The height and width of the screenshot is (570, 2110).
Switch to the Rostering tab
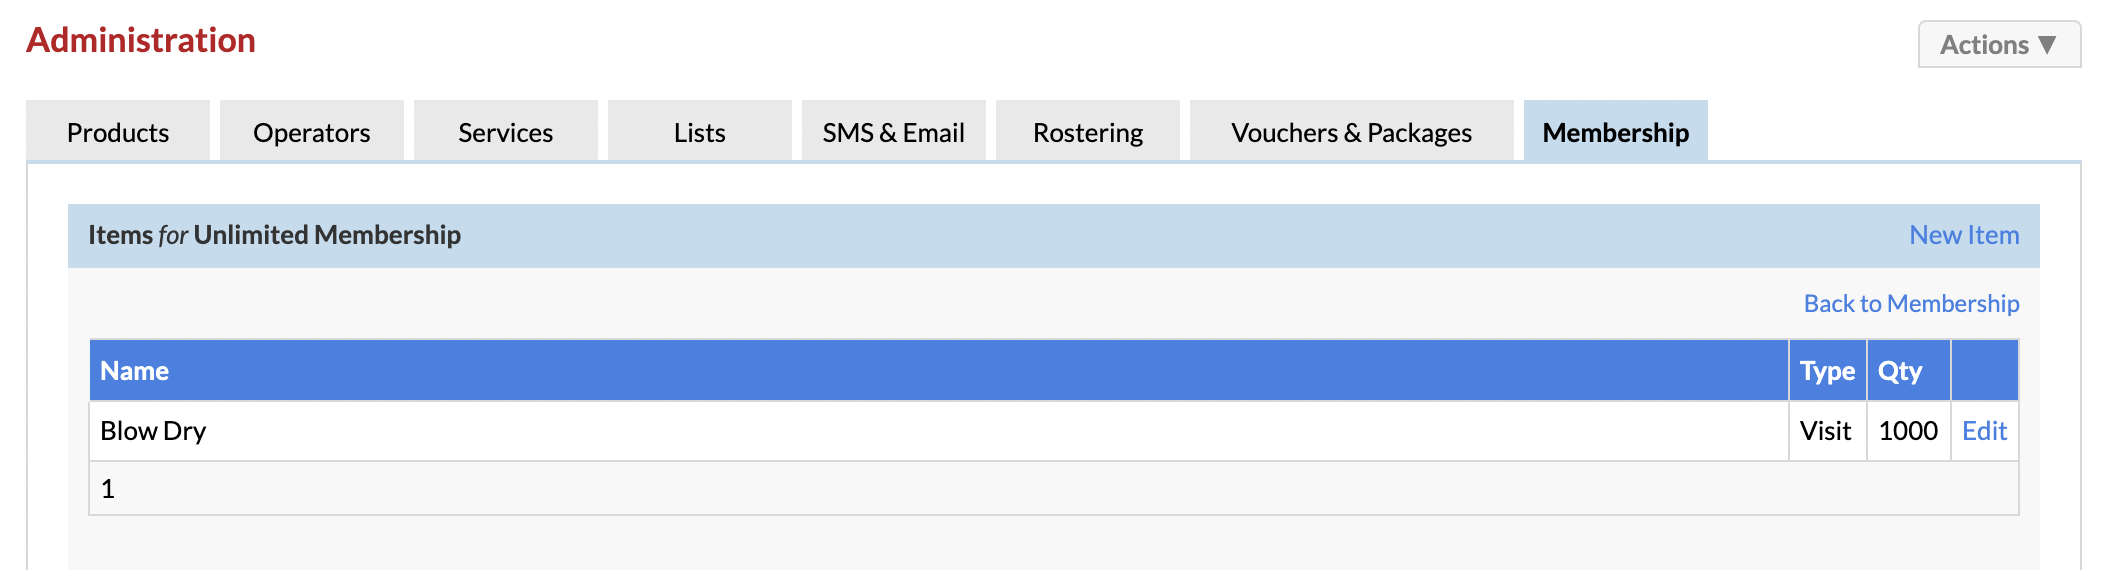[x=1088, y=132]
